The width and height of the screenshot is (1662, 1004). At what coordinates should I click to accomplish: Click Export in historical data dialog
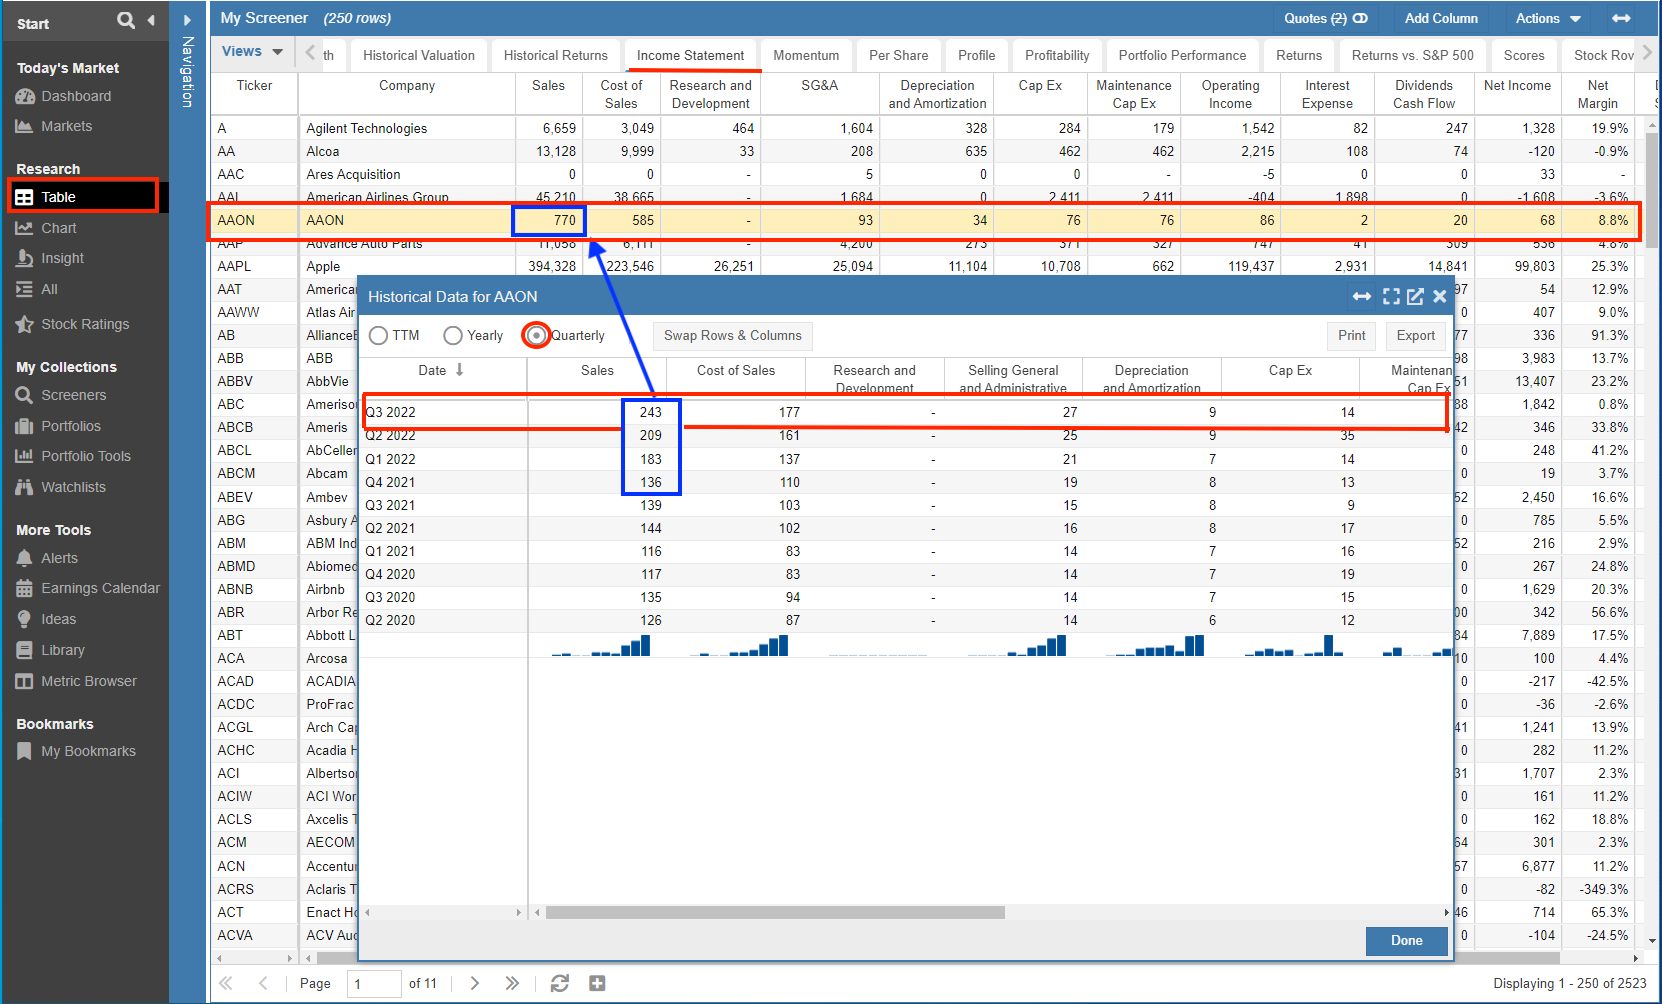pyautogui.click(x=1415, y=335)
